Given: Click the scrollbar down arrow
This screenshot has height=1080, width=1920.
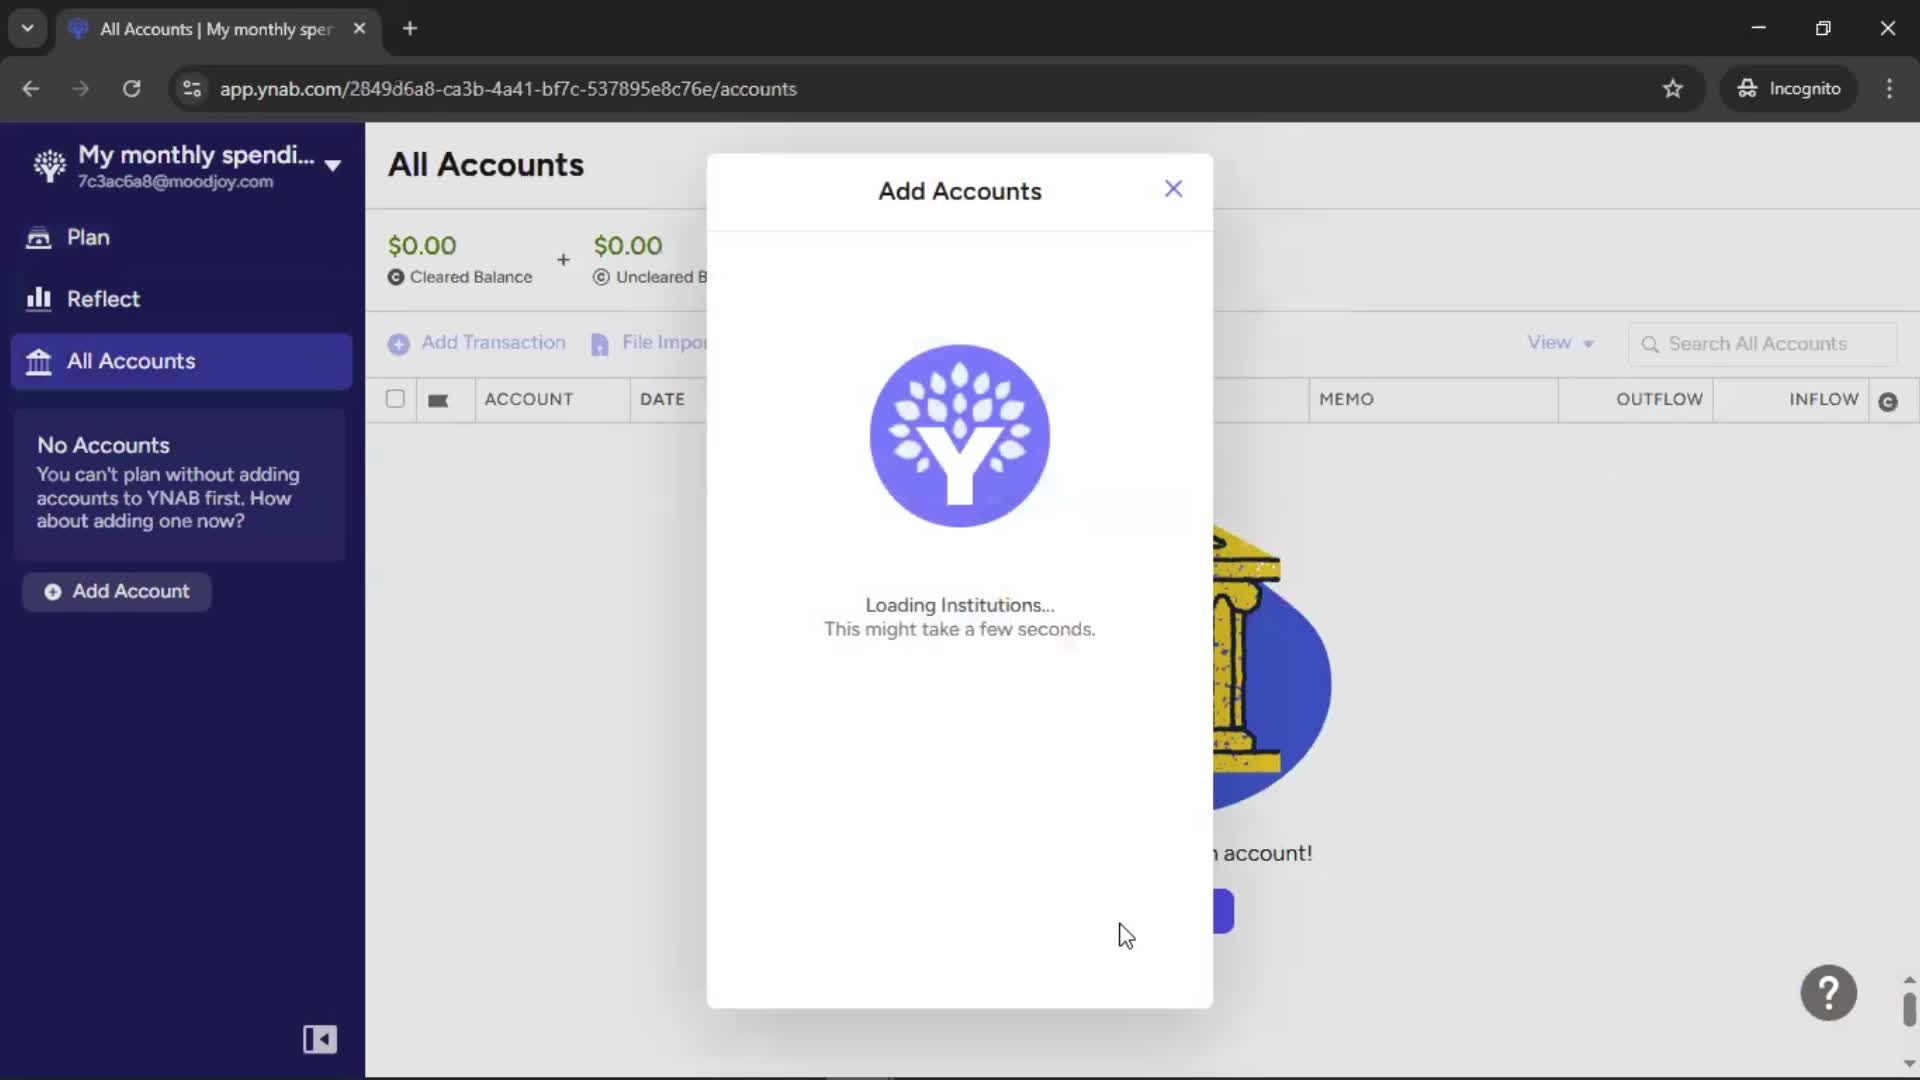Looking at the screenshot, I should [x=1909, y=1063].
